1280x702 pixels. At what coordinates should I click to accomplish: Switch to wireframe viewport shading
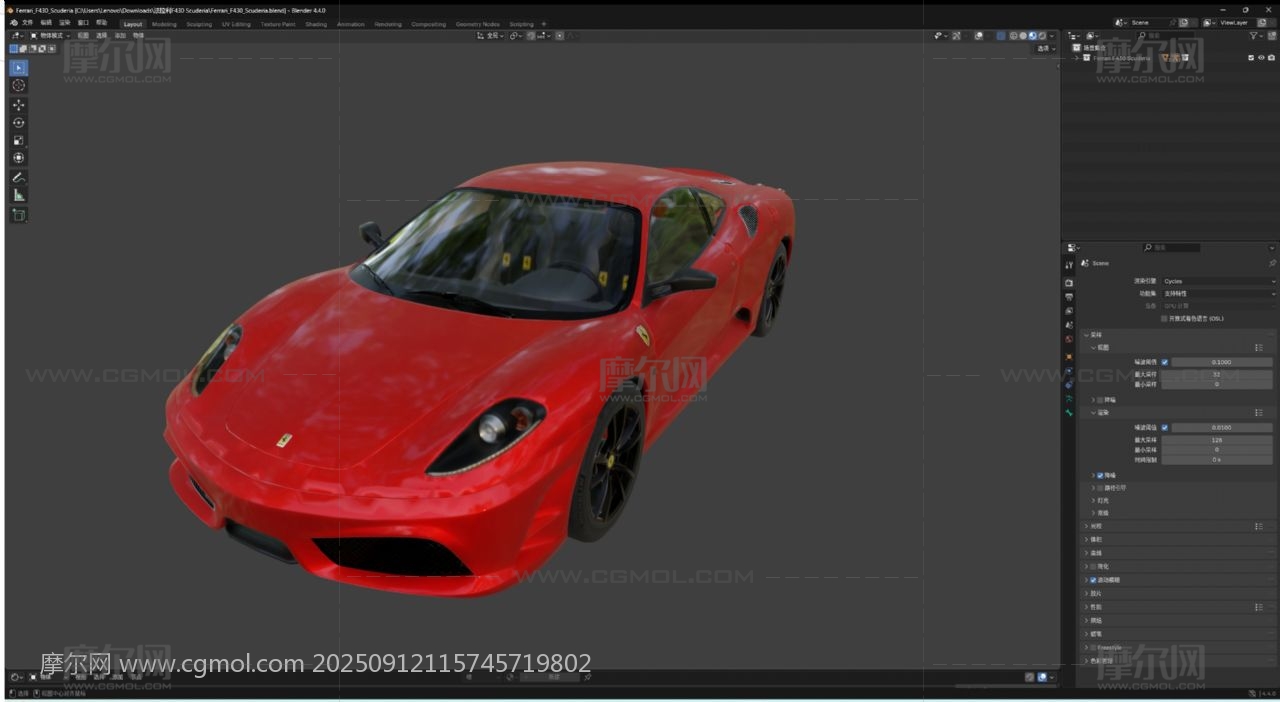(x=1013, y=36)
